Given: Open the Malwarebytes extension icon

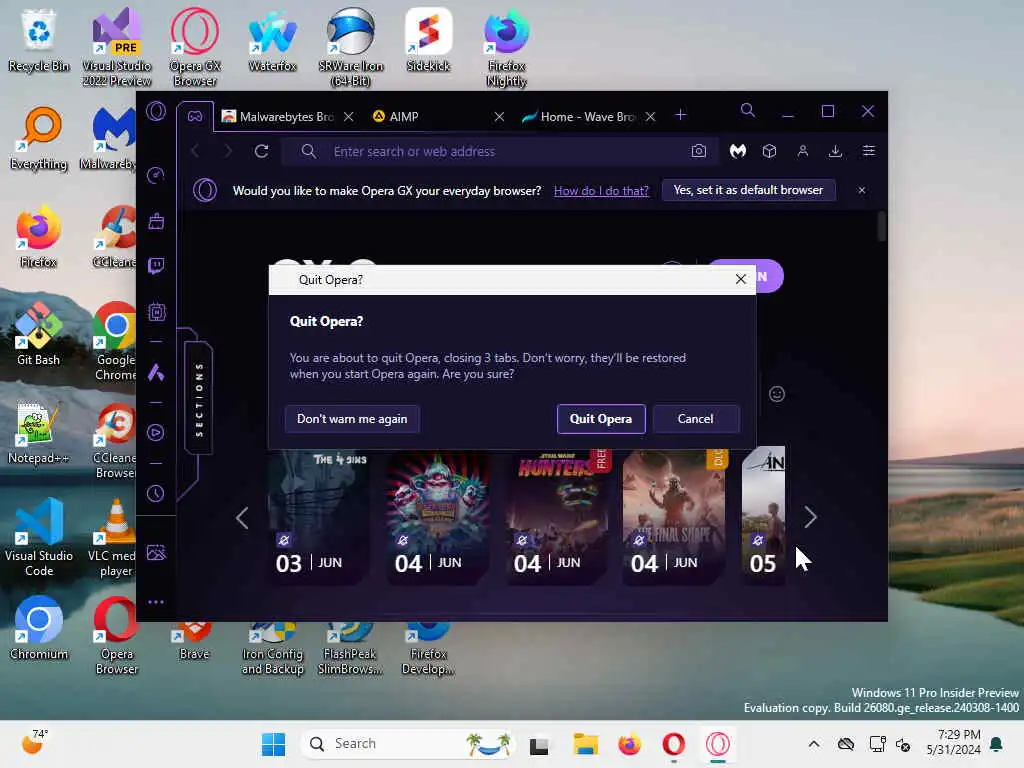Looking at the screenshot, I should click(738, 152).
